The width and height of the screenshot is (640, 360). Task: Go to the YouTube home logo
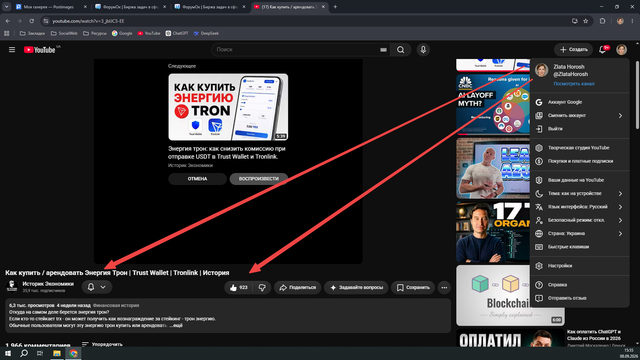point(40,50)
